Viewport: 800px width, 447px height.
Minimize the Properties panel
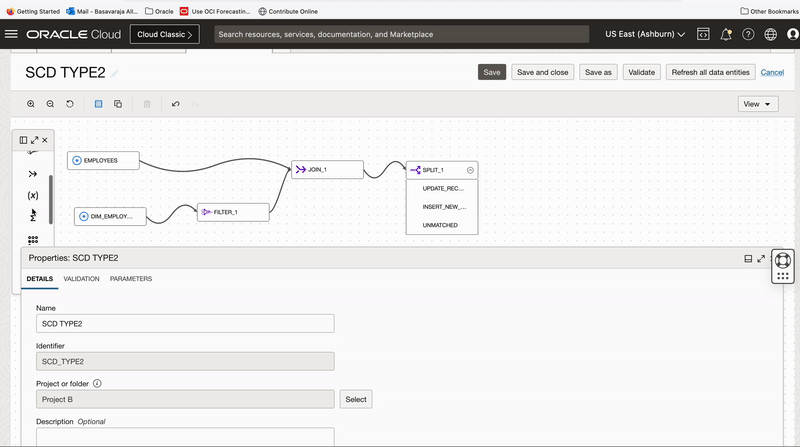click(748, 259)
